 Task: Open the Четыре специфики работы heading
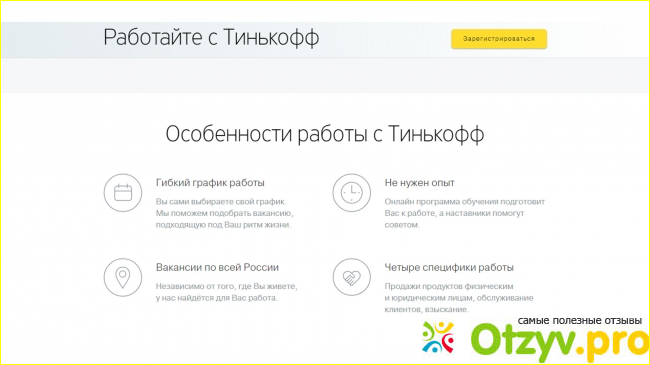pyautogui.click(x=449, y=268)
